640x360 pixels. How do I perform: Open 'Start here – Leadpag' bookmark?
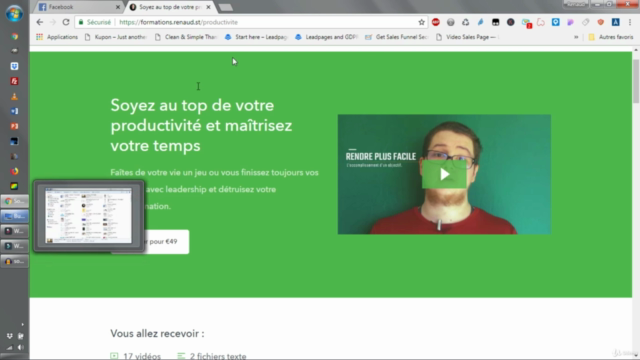point(256,37)
